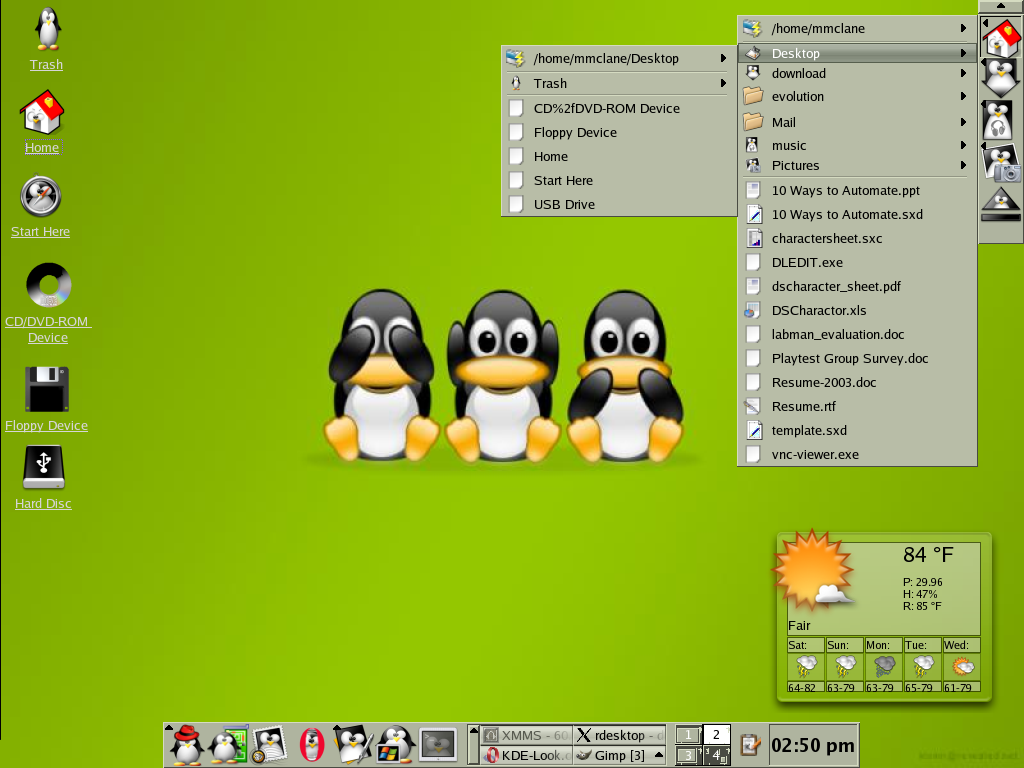Open dscharacter_sheet.pdf

857,286
